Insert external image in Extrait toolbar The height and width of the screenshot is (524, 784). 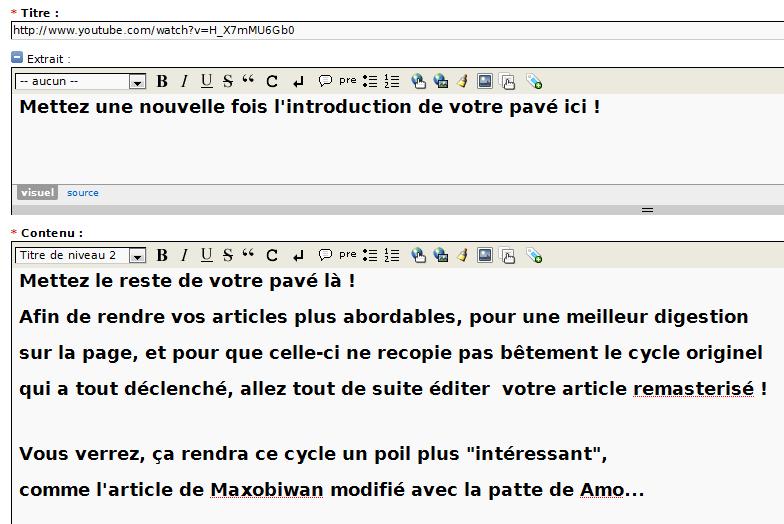tap(440, 81)
